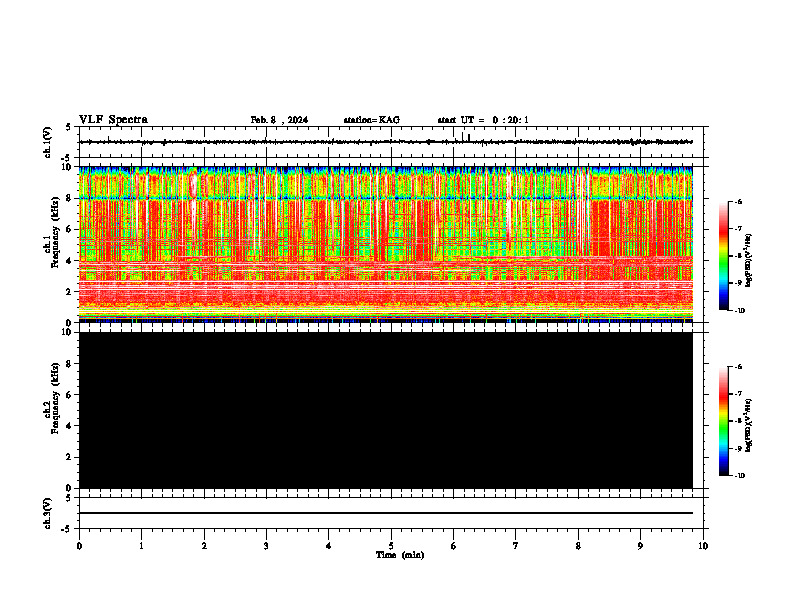Click the "ch.1(V)" axis label
The height and width of the screenshot is (612, 792).
pos(48,142)
